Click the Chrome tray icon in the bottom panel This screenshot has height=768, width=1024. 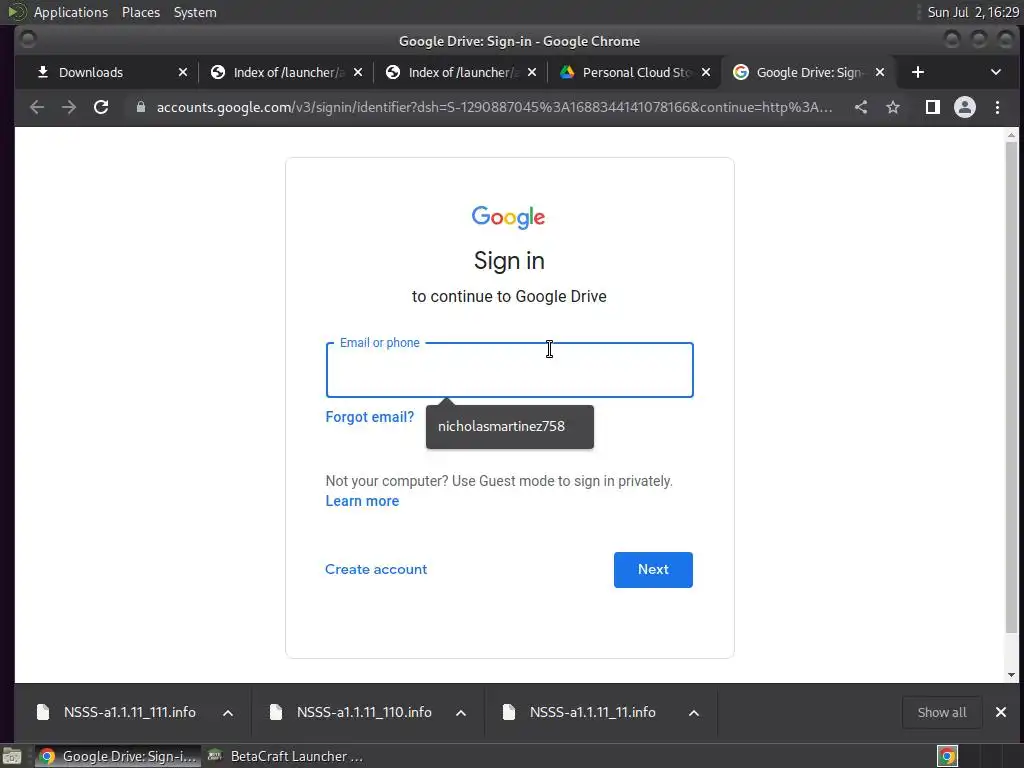(947, 756)
